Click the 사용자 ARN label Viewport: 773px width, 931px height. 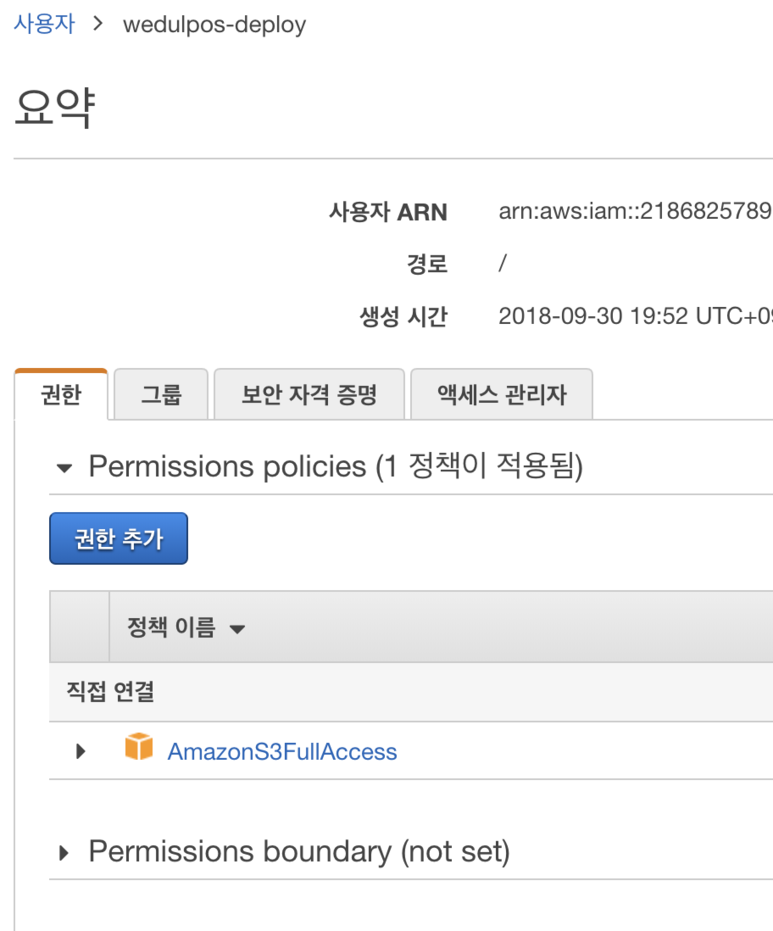[x=388, y=212]
